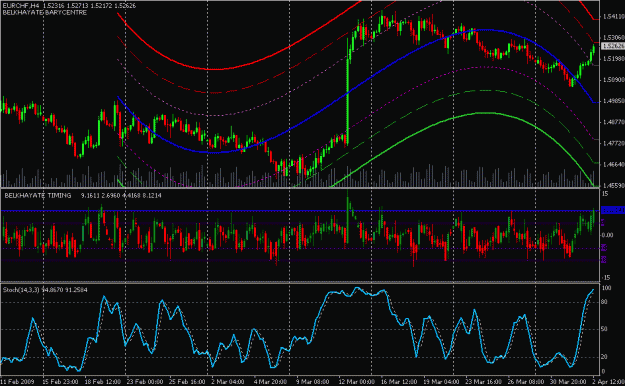Click the Timing panel lower scale label -15
Viewport: 625px width, 386px height.
[605, 278]
